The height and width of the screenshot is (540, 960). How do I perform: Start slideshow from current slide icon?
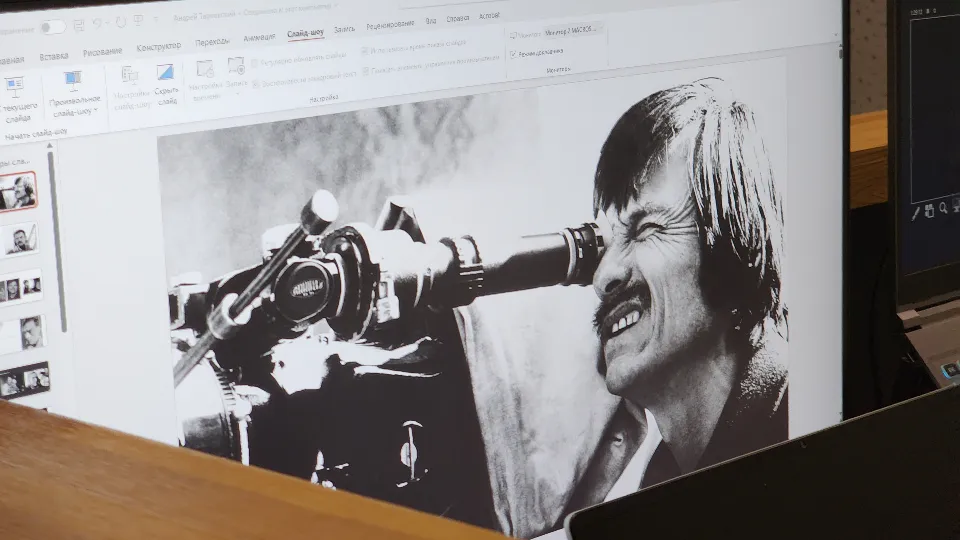click(14, 88)
